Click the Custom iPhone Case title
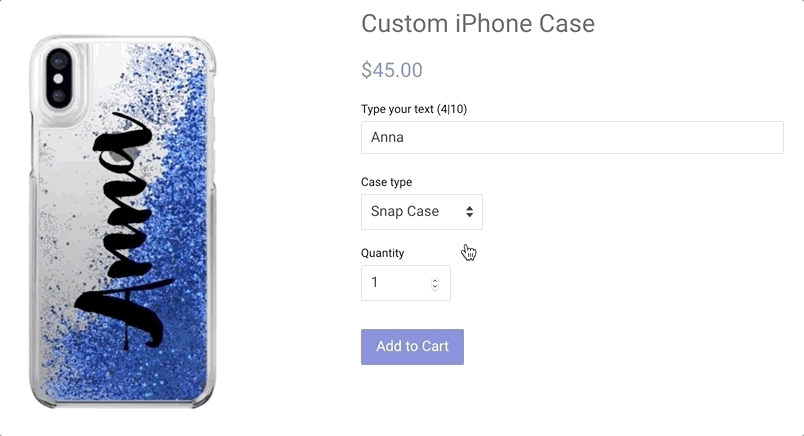The image size is (804, 436). point(478,24)
